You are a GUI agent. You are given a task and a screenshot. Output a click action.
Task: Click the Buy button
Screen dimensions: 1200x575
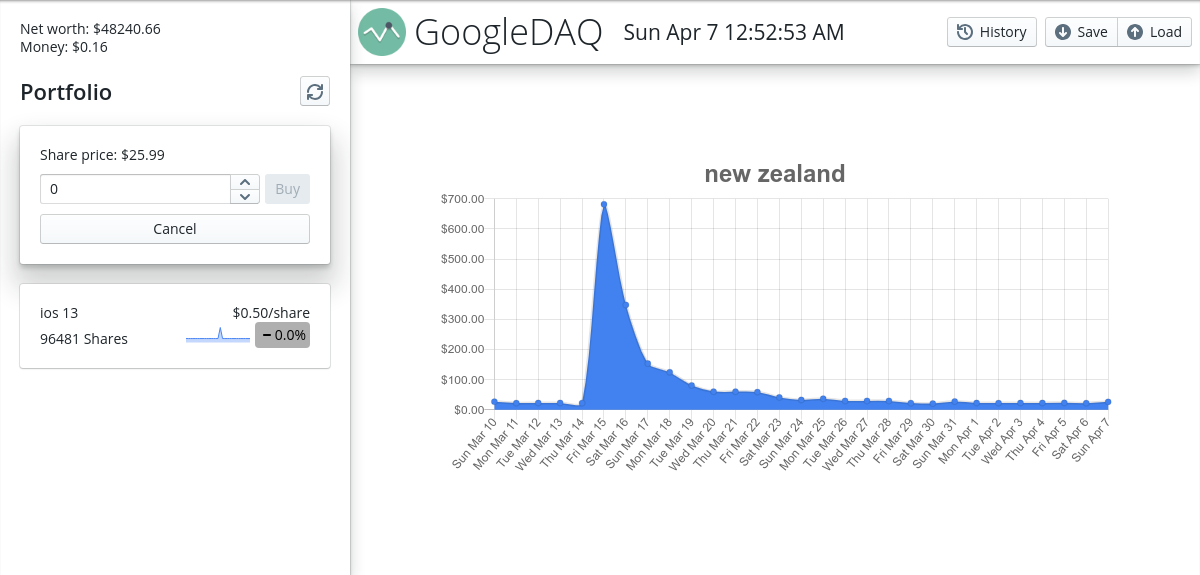287,189
